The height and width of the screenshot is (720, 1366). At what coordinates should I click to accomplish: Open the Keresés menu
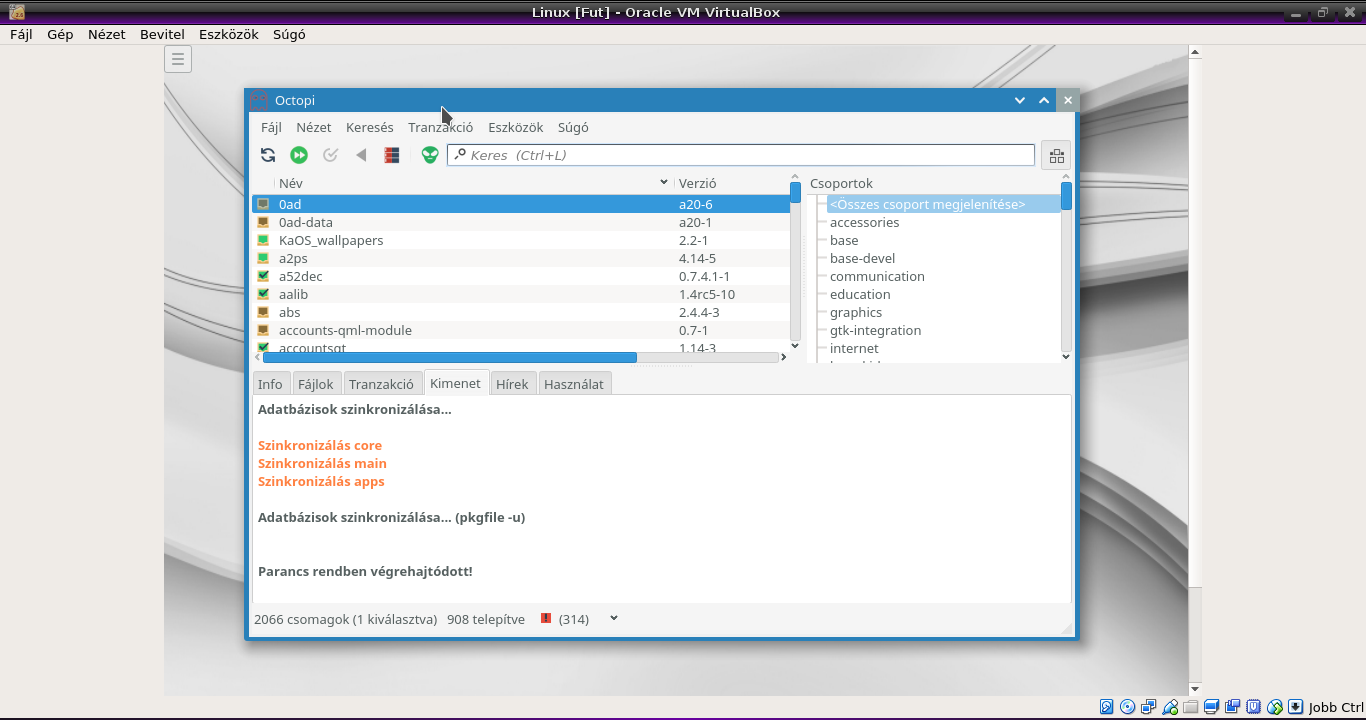click(x=370, y=127)
